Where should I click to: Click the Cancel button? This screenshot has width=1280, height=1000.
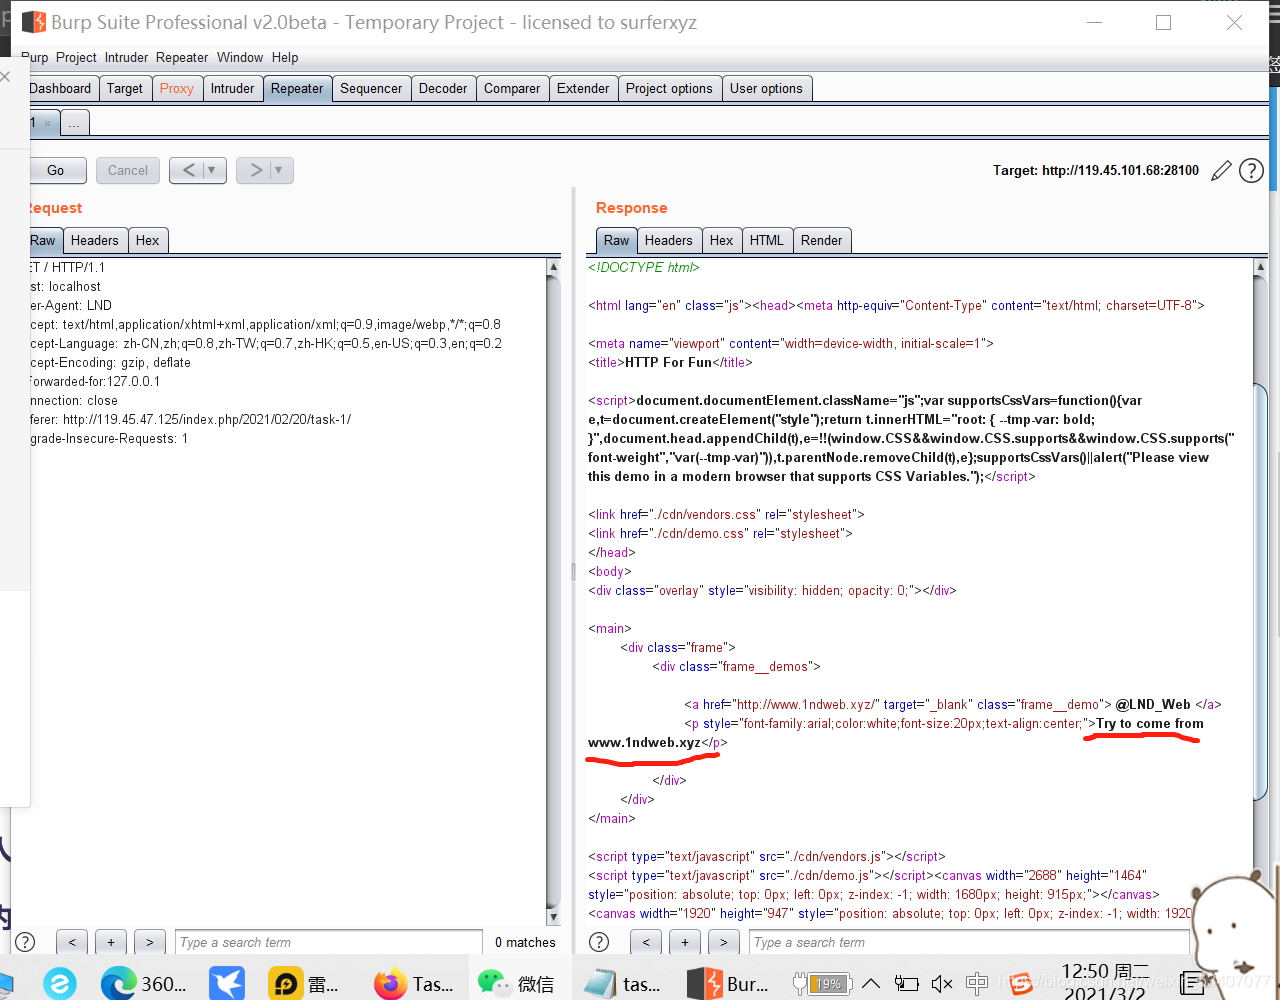point(128,170)
